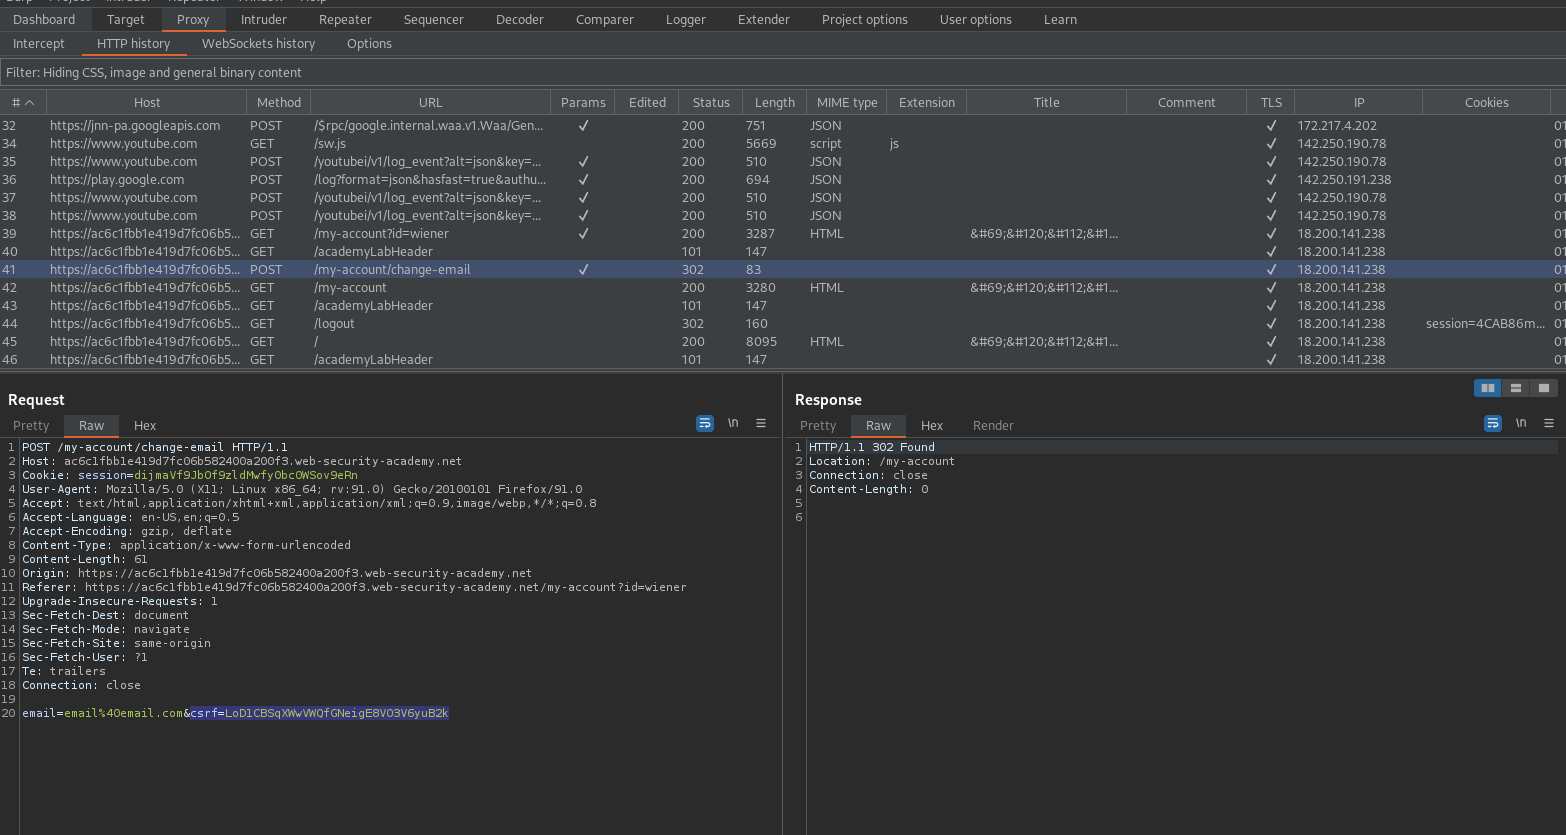Sort table by Length column
This screenshot has width=1566, height=835.
775,102
